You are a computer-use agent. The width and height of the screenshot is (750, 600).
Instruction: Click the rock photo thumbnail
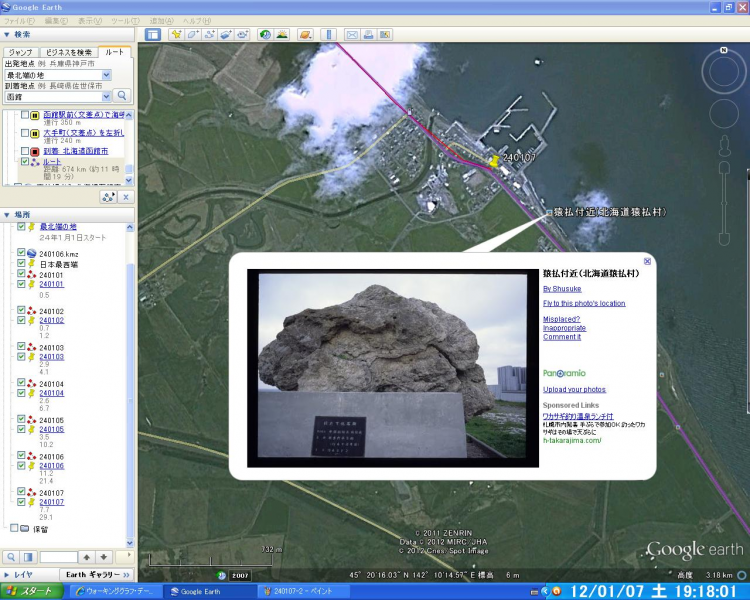pyautogui.click(x=393, y=367)
